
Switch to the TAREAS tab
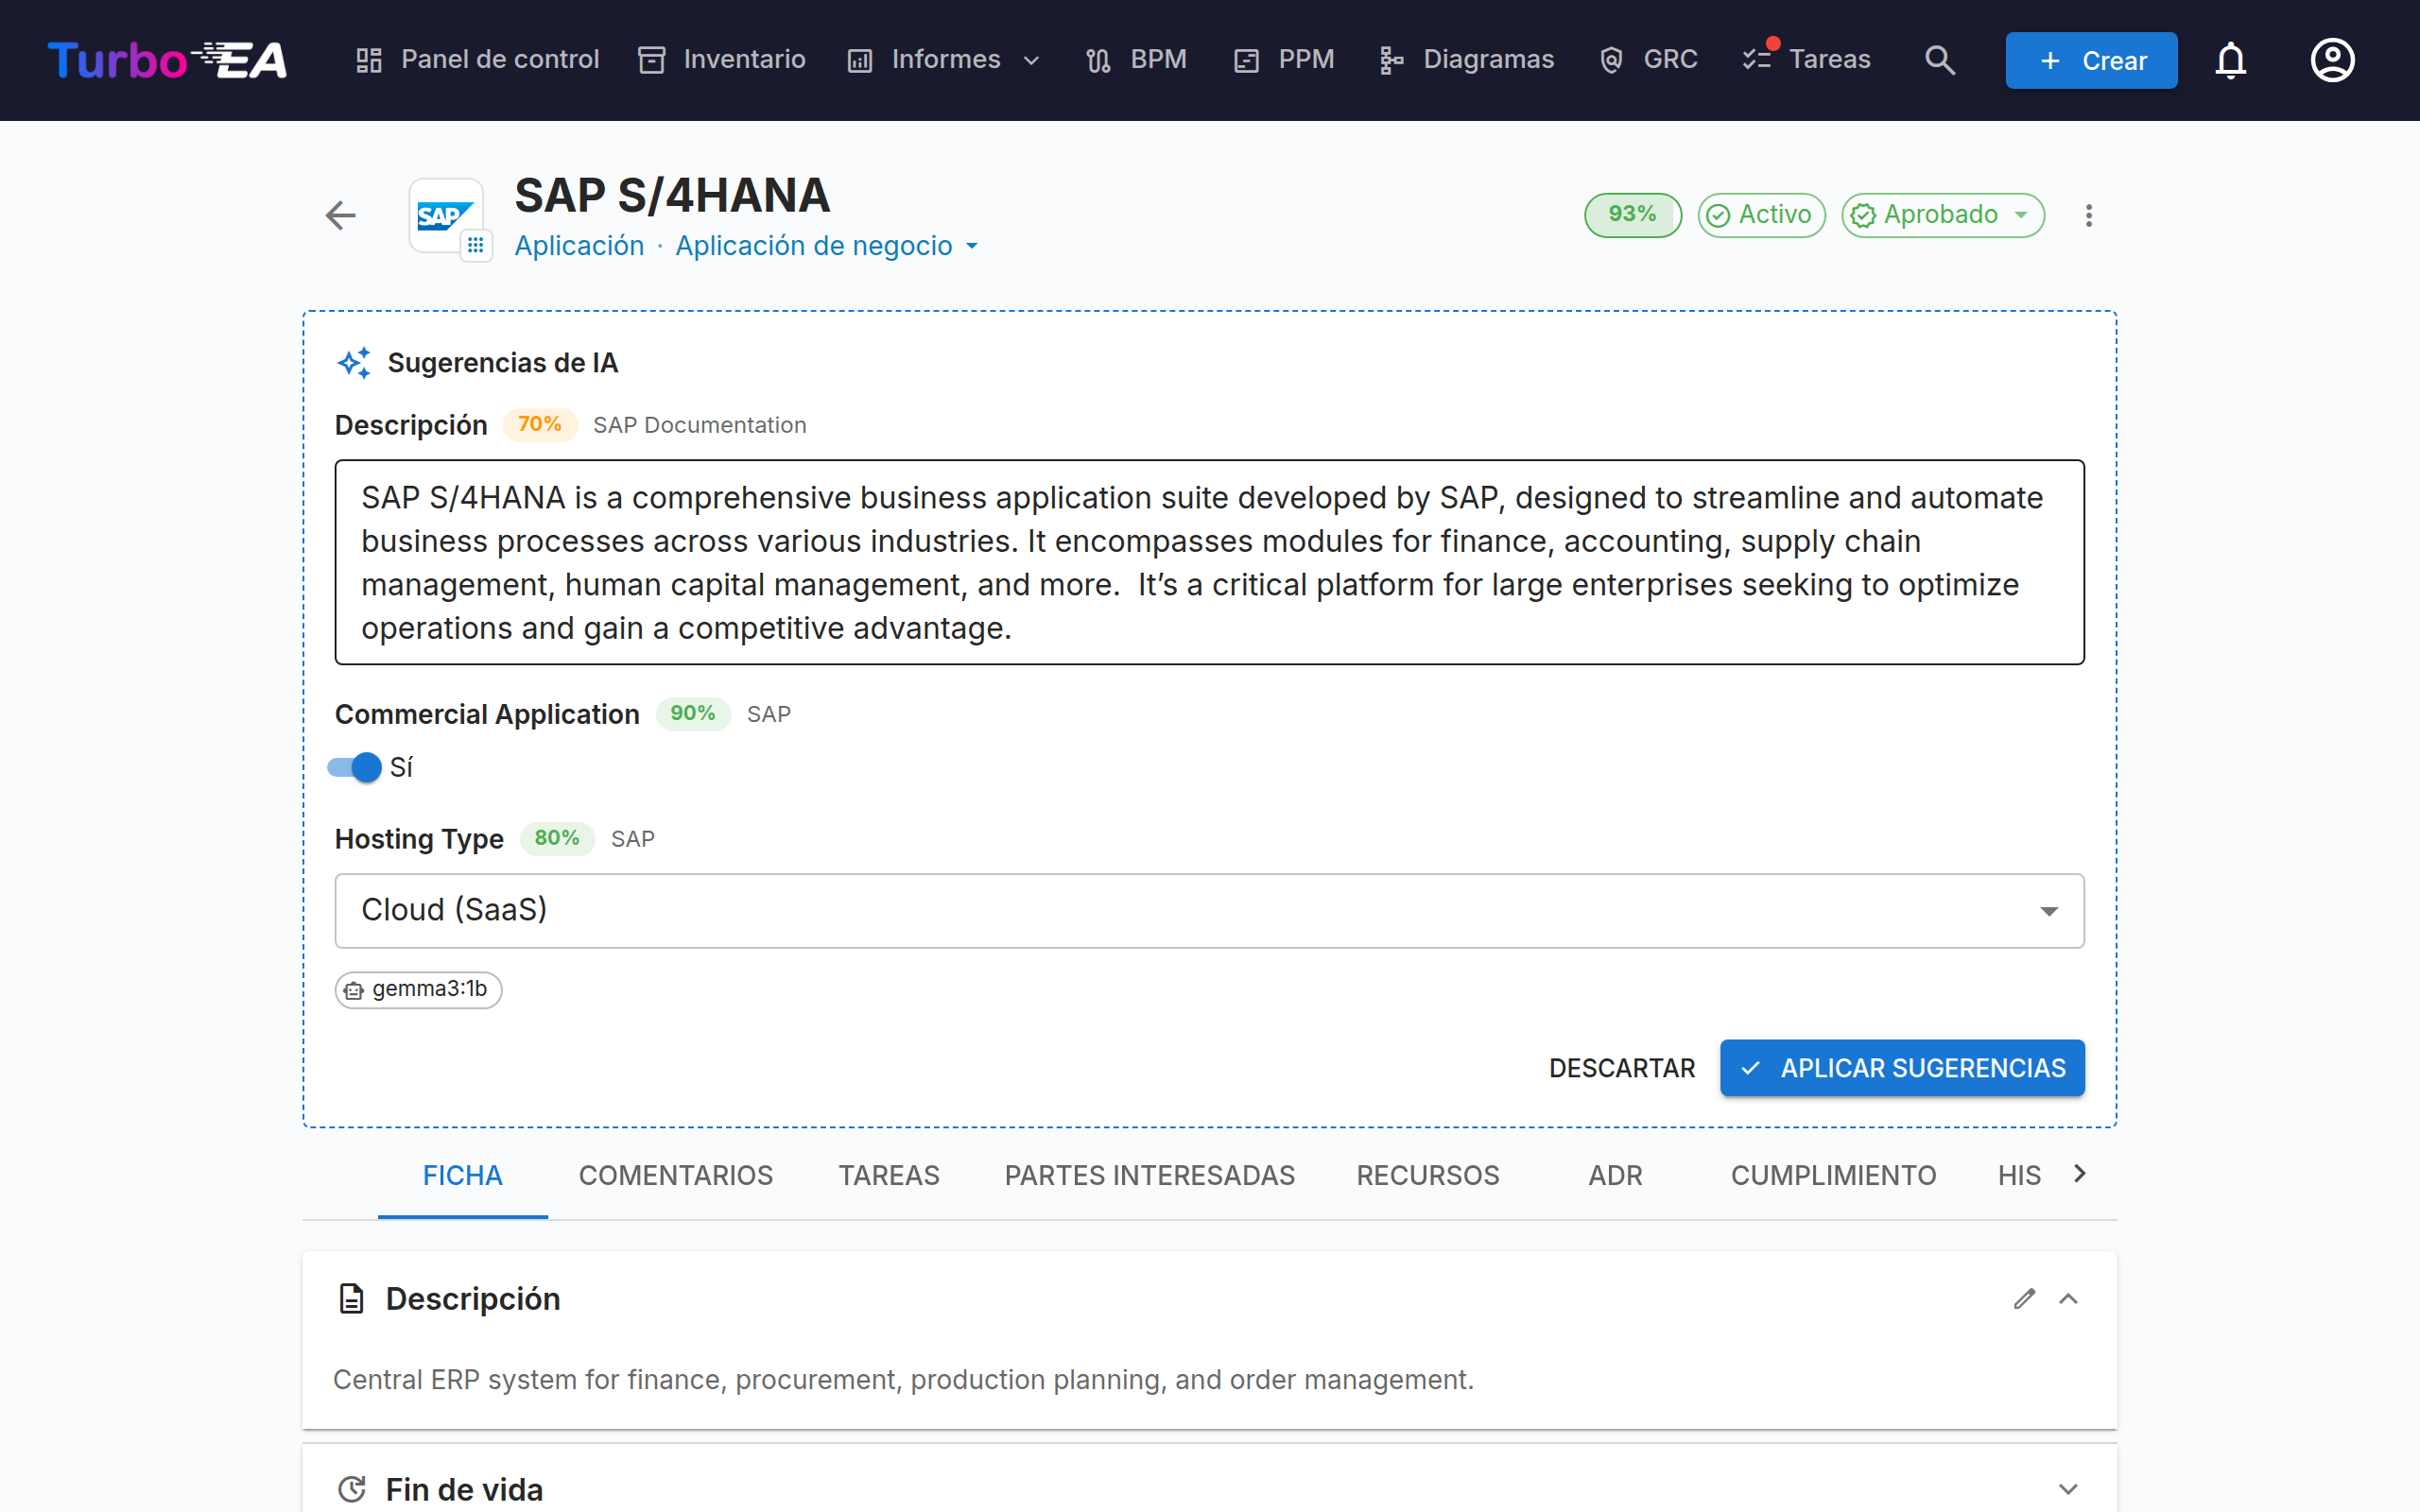click(889, 1175)
